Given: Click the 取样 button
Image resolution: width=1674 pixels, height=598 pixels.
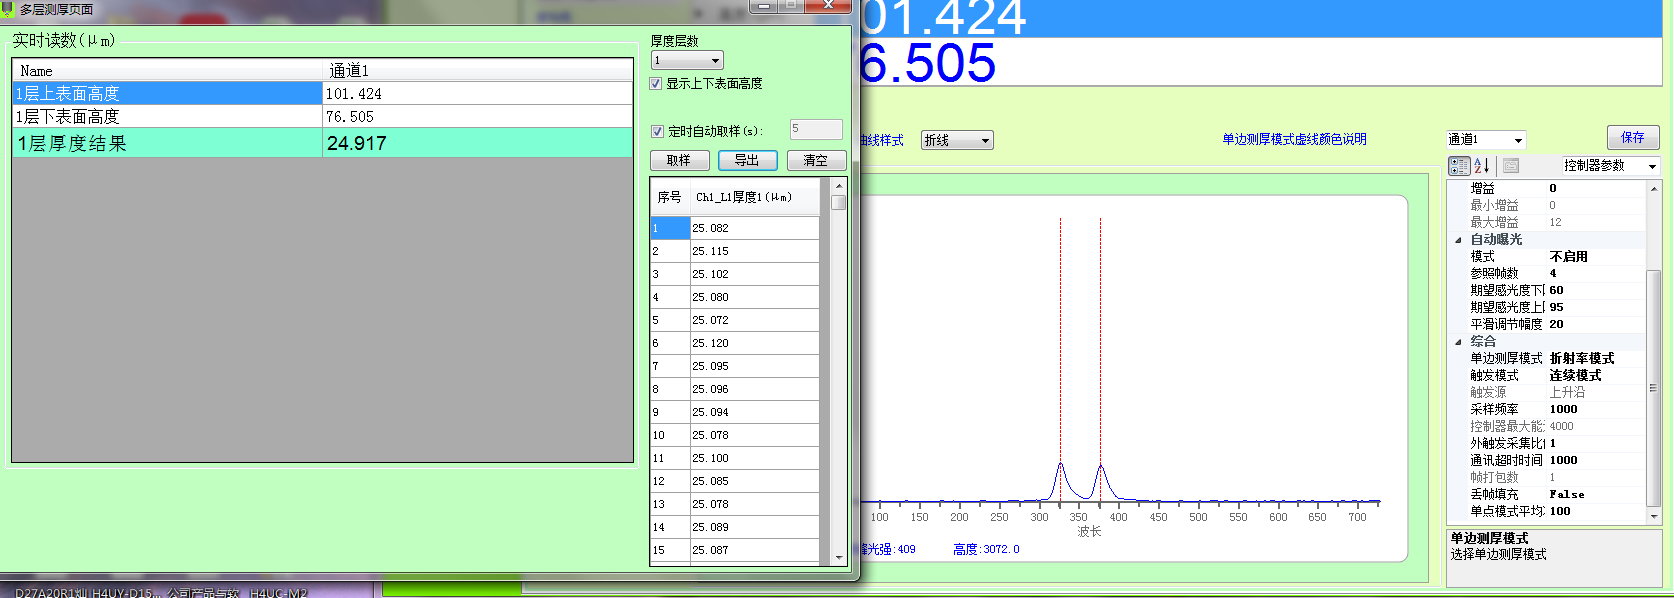Looking at the screenshot, I should pyautogui.click(x=679, y=161).
